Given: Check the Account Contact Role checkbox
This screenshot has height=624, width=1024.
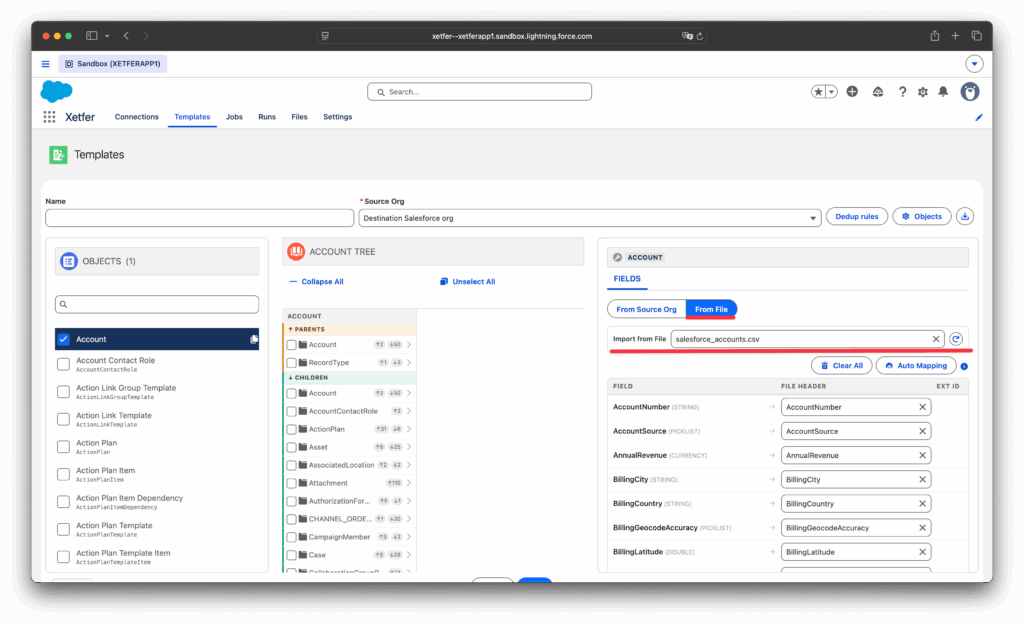Looking at the screenshot, I should point(63,364).
